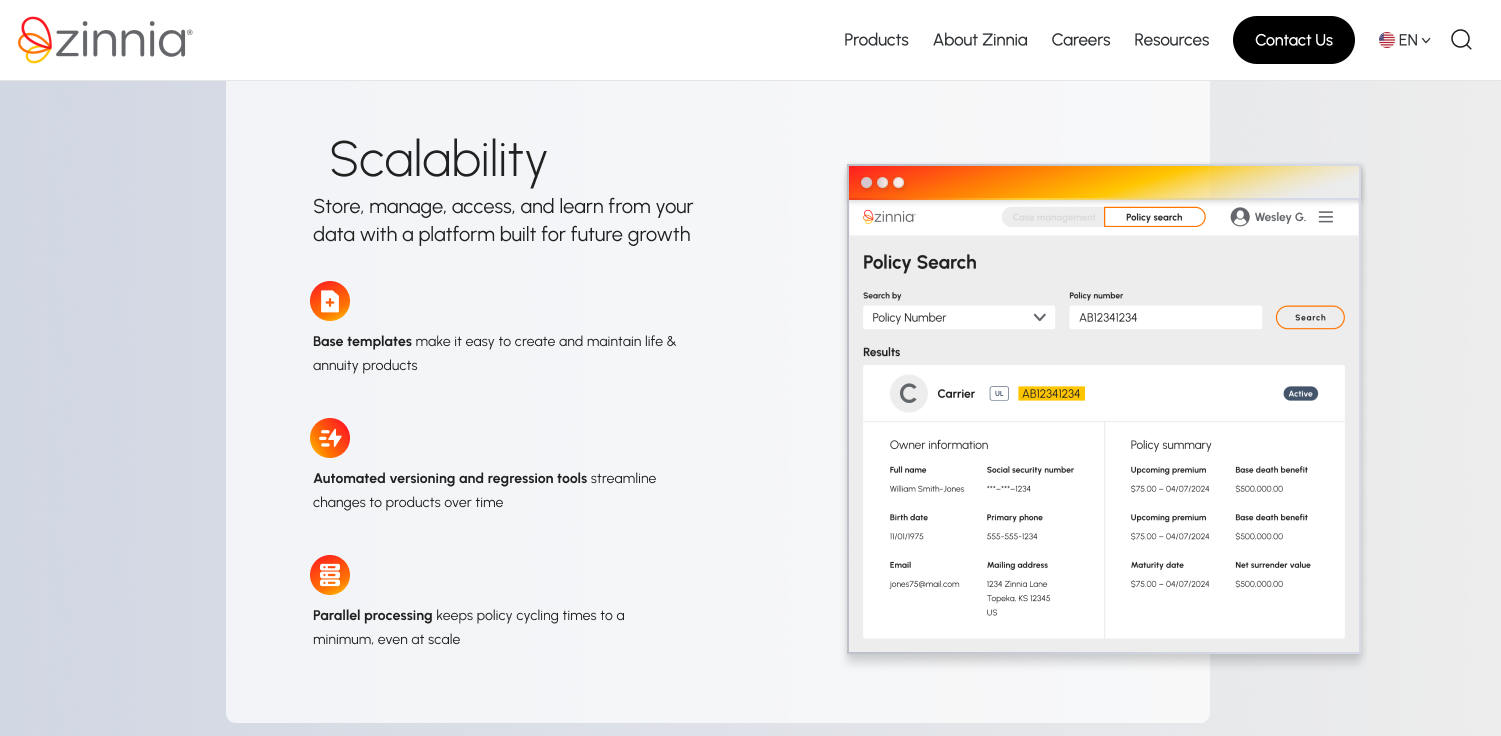Open the Products menu
Screen dimensions: 1501x736
coord(876,40)
